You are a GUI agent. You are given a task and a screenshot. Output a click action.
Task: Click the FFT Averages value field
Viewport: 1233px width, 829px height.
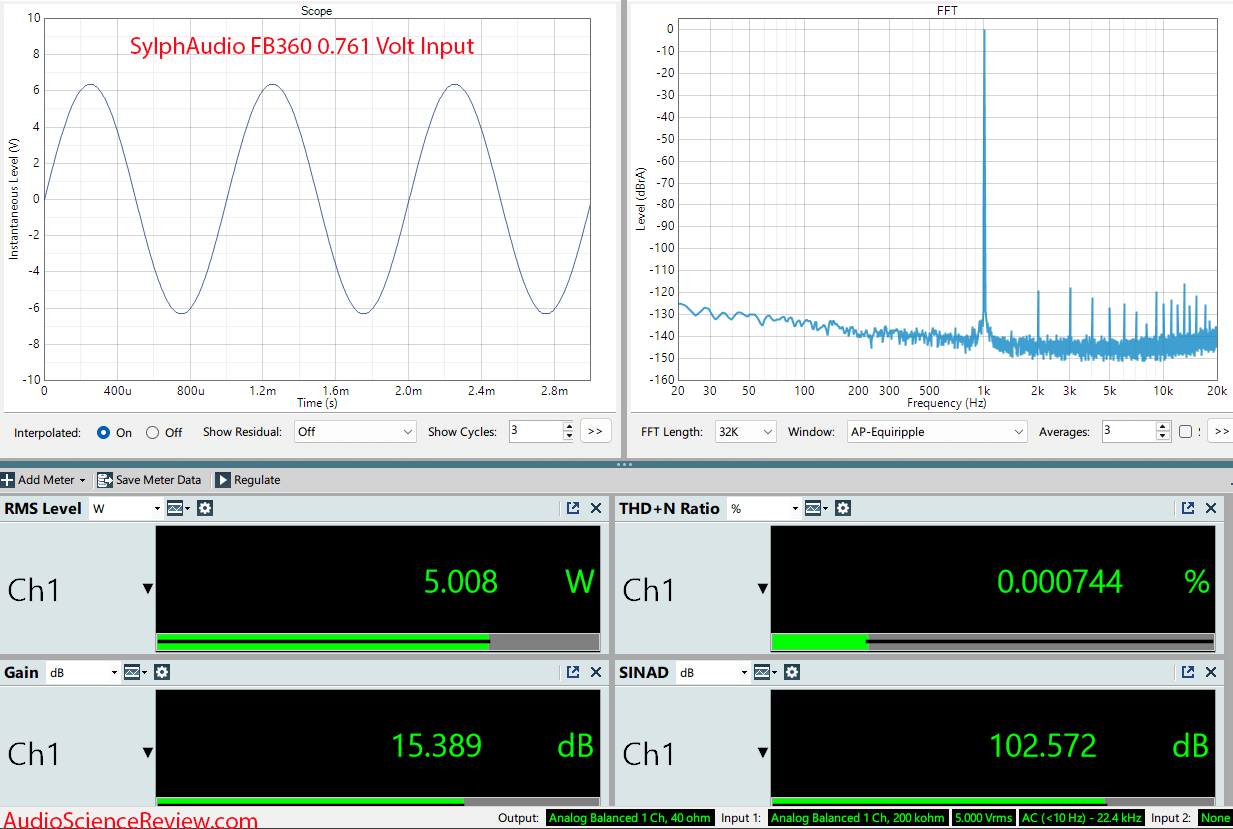click(x=1128, y=432)
